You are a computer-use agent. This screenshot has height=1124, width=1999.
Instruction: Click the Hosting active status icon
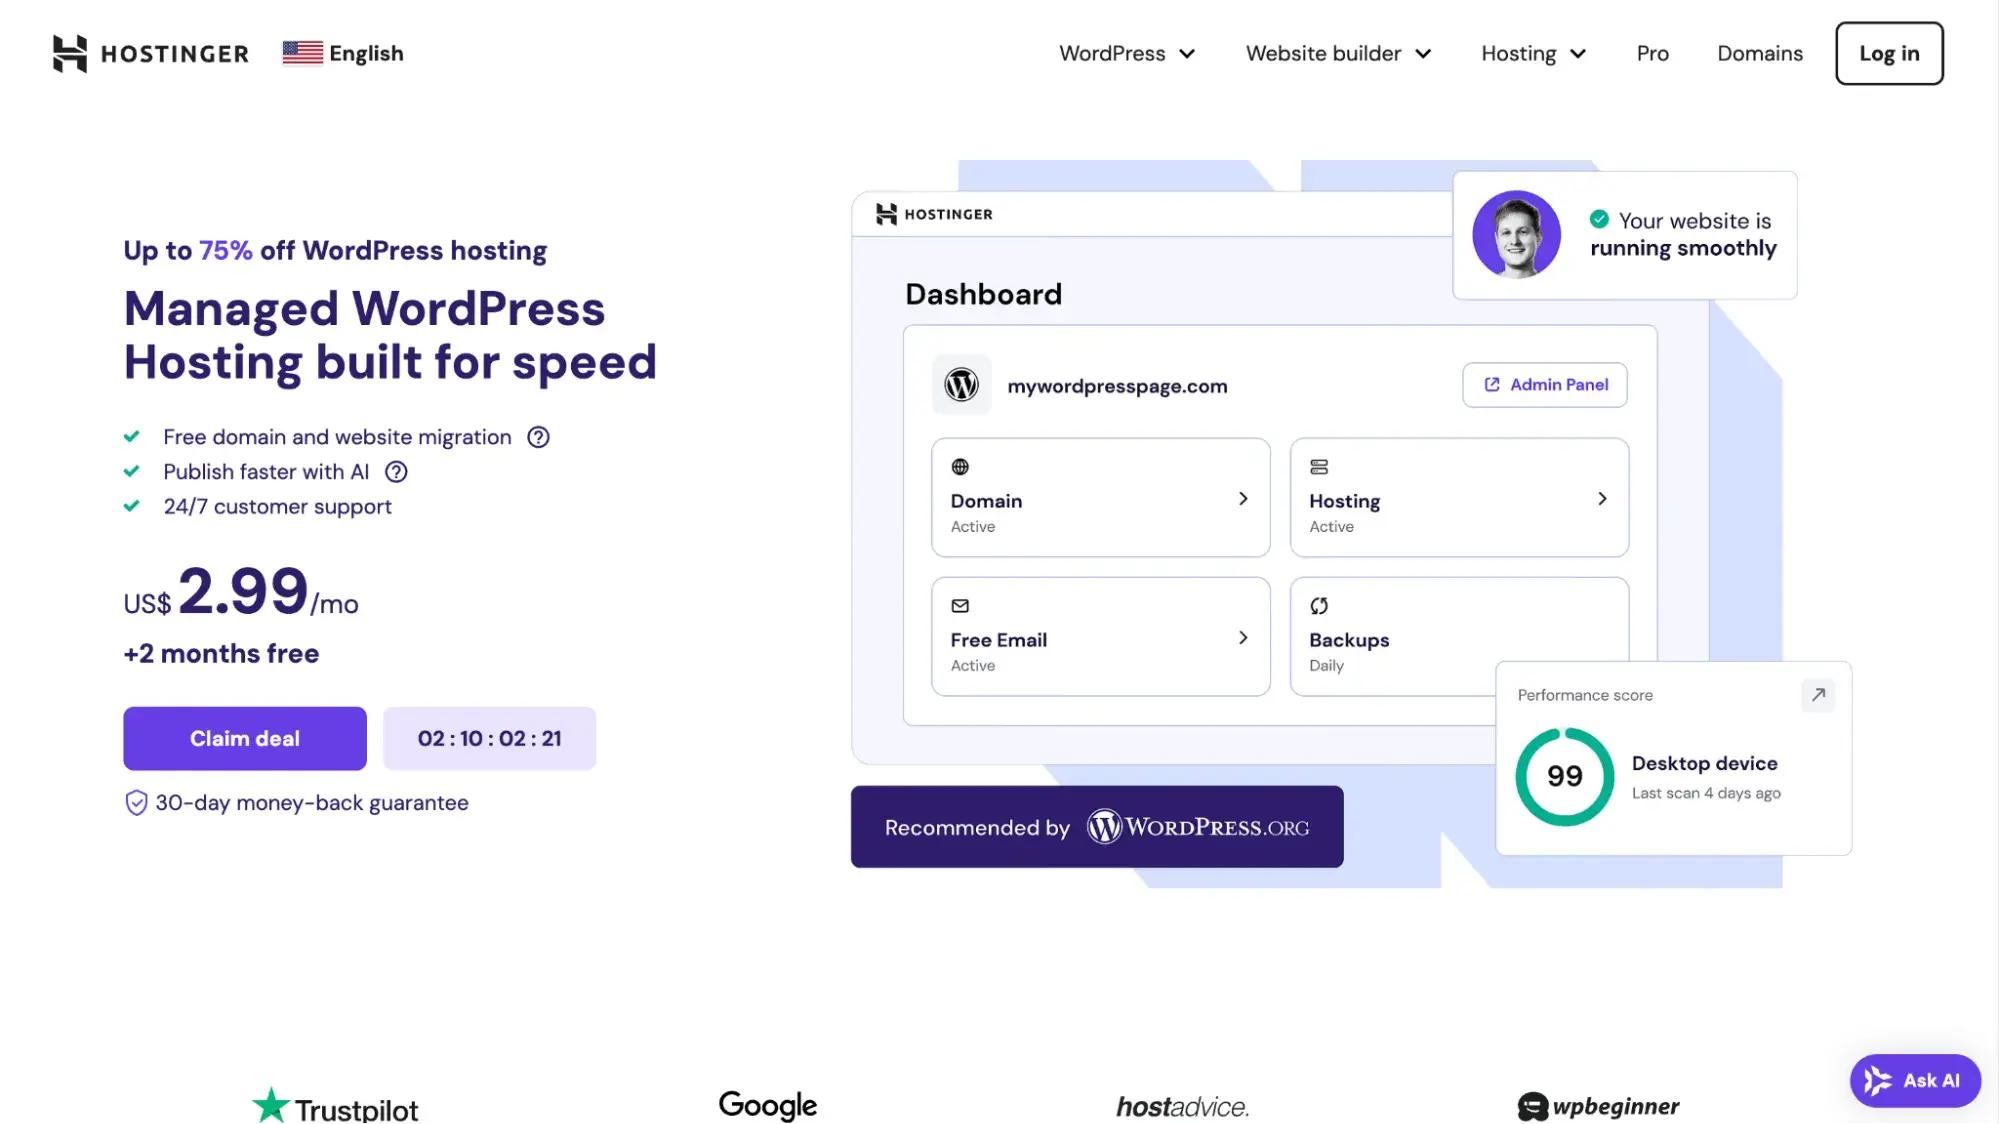tap(1318, 468)
